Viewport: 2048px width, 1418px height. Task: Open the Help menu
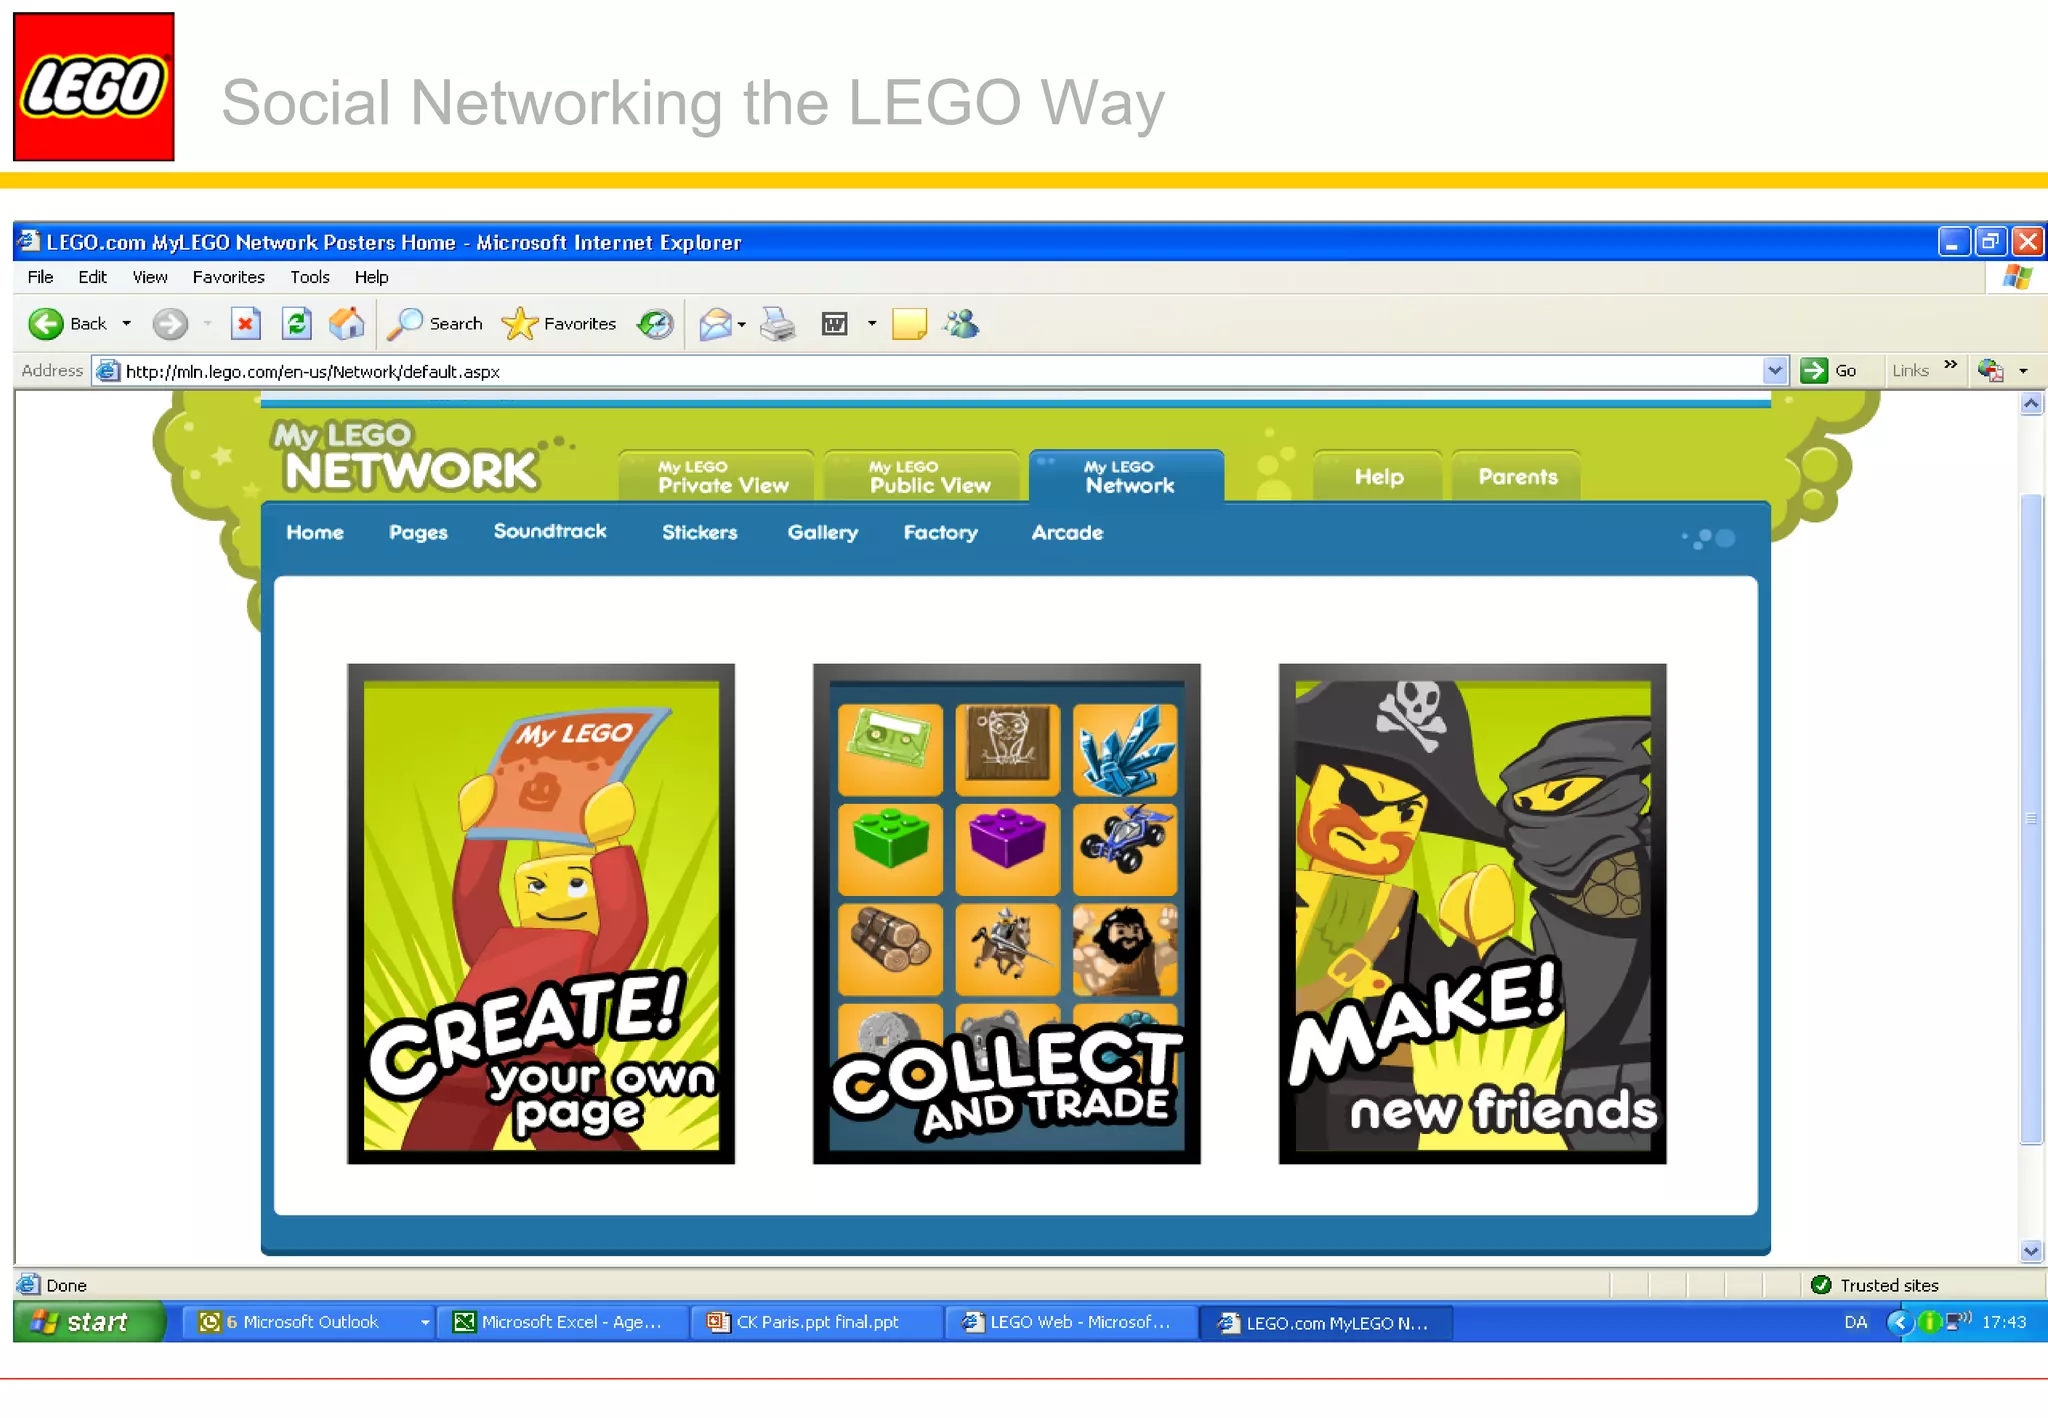pyautogui.click(x=371, y=277)
